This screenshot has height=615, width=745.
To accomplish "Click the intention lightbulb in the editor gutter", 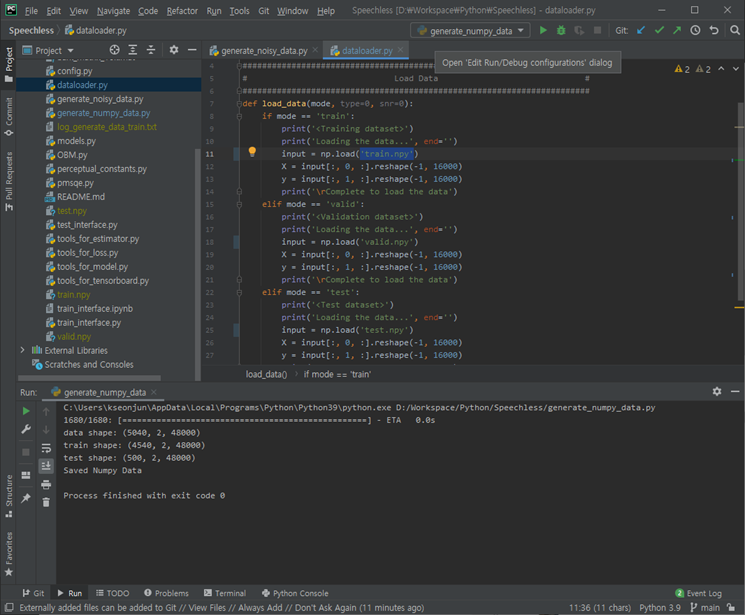I will pyautogui.click(x=252, y=153).
